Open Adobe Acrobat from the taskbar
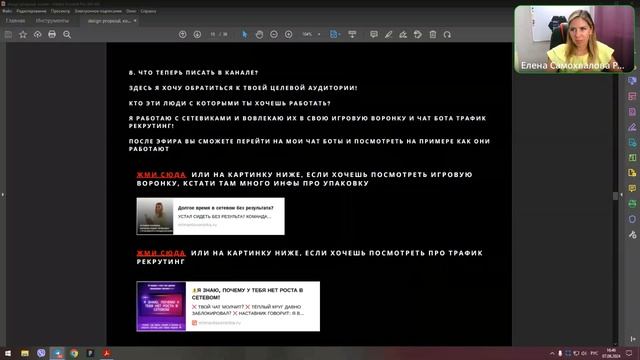This screenshot has height=360, width=640. [x=107, y=353]
